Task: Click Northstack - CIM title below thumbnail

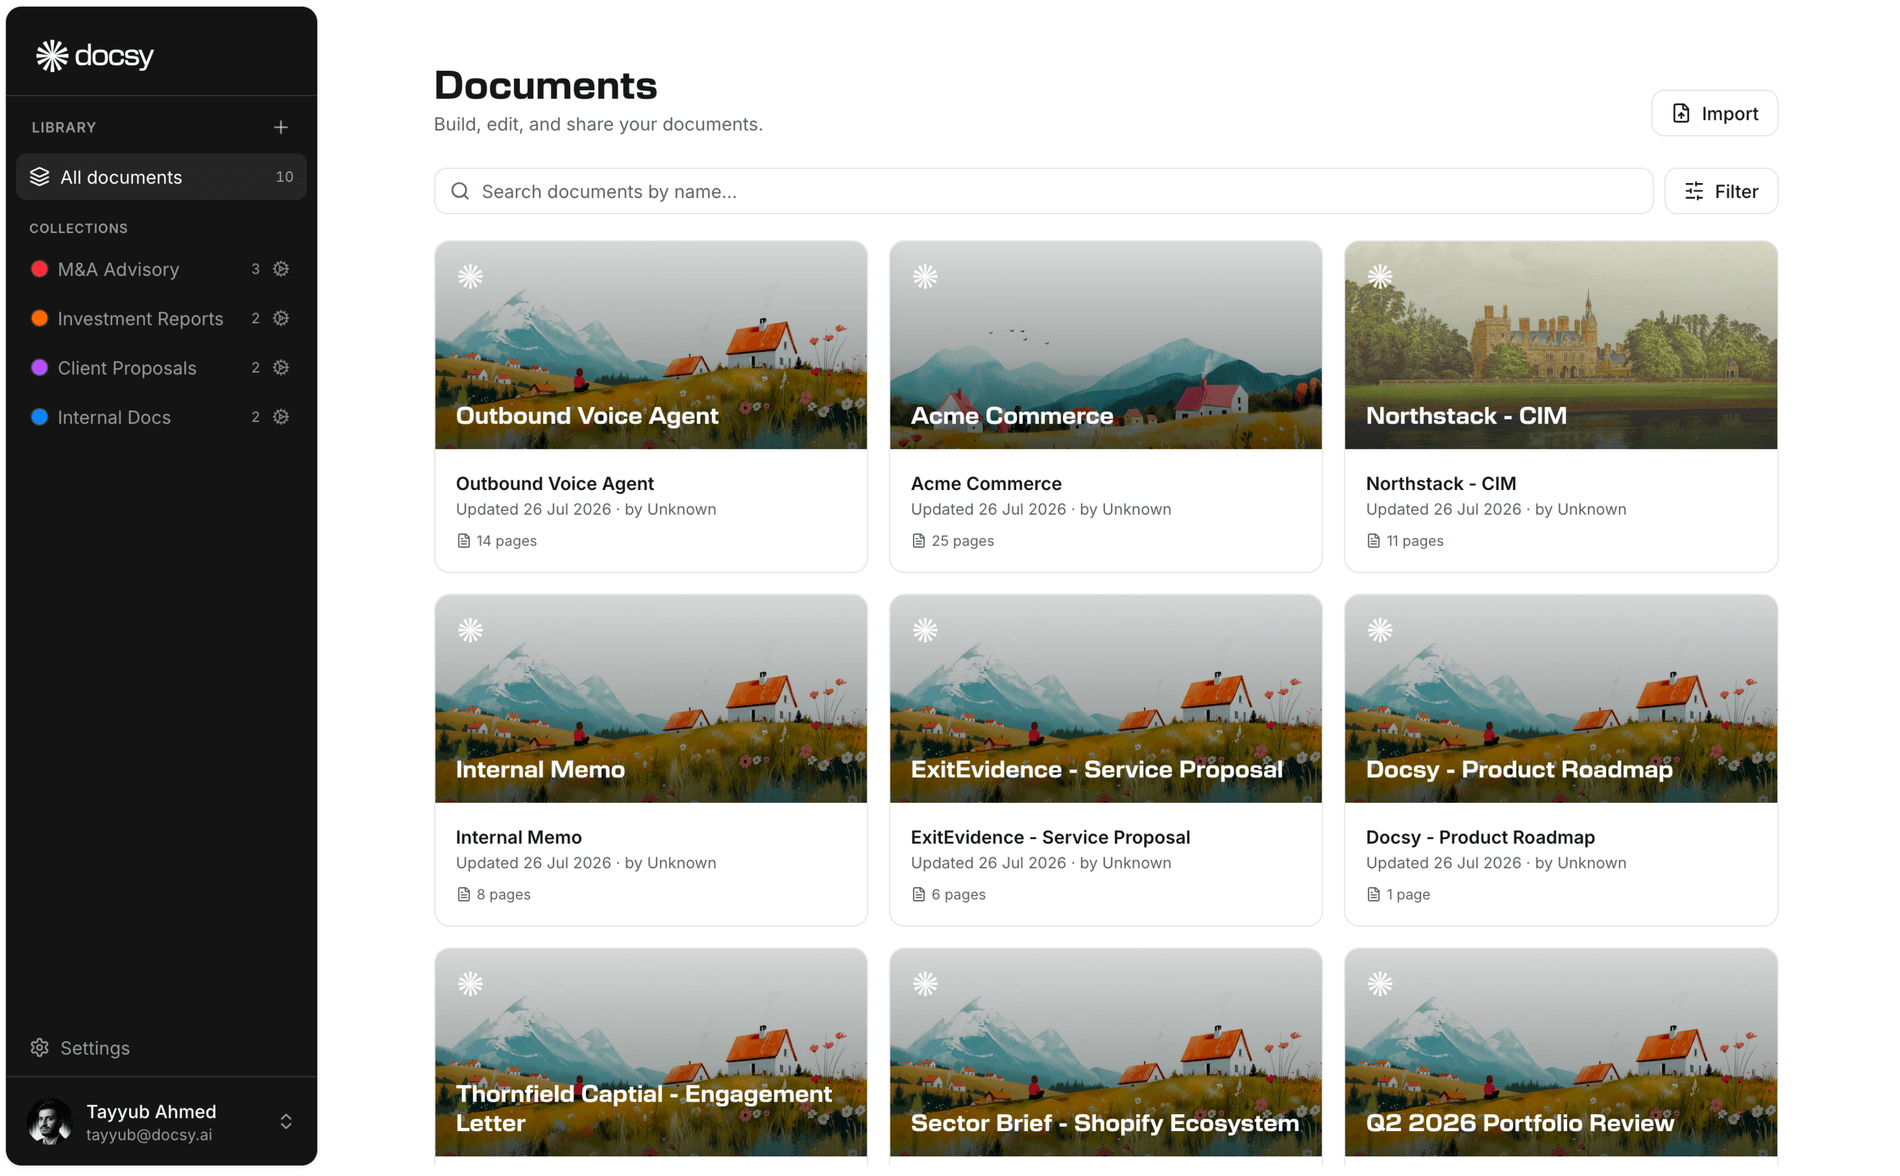Action: [1441, 483]
